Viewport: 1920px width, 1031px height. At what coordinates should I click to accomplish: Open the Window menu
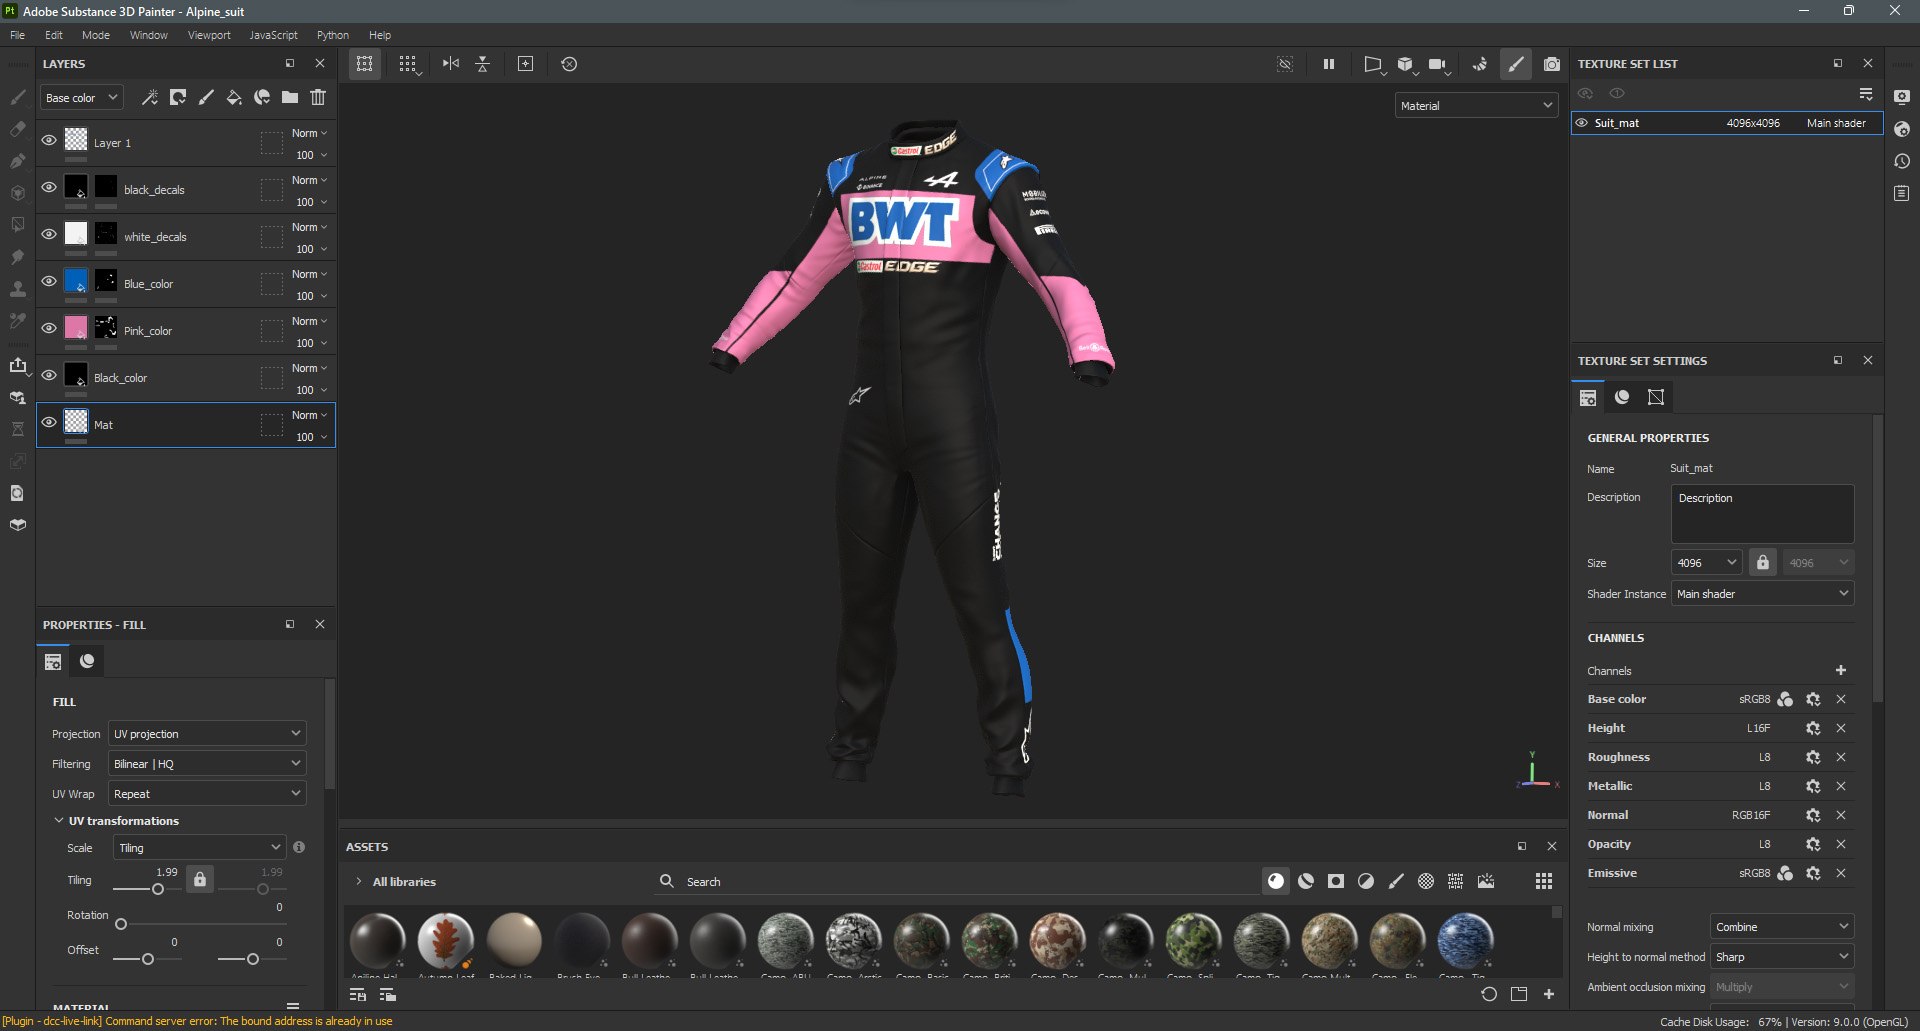[149, 35]
